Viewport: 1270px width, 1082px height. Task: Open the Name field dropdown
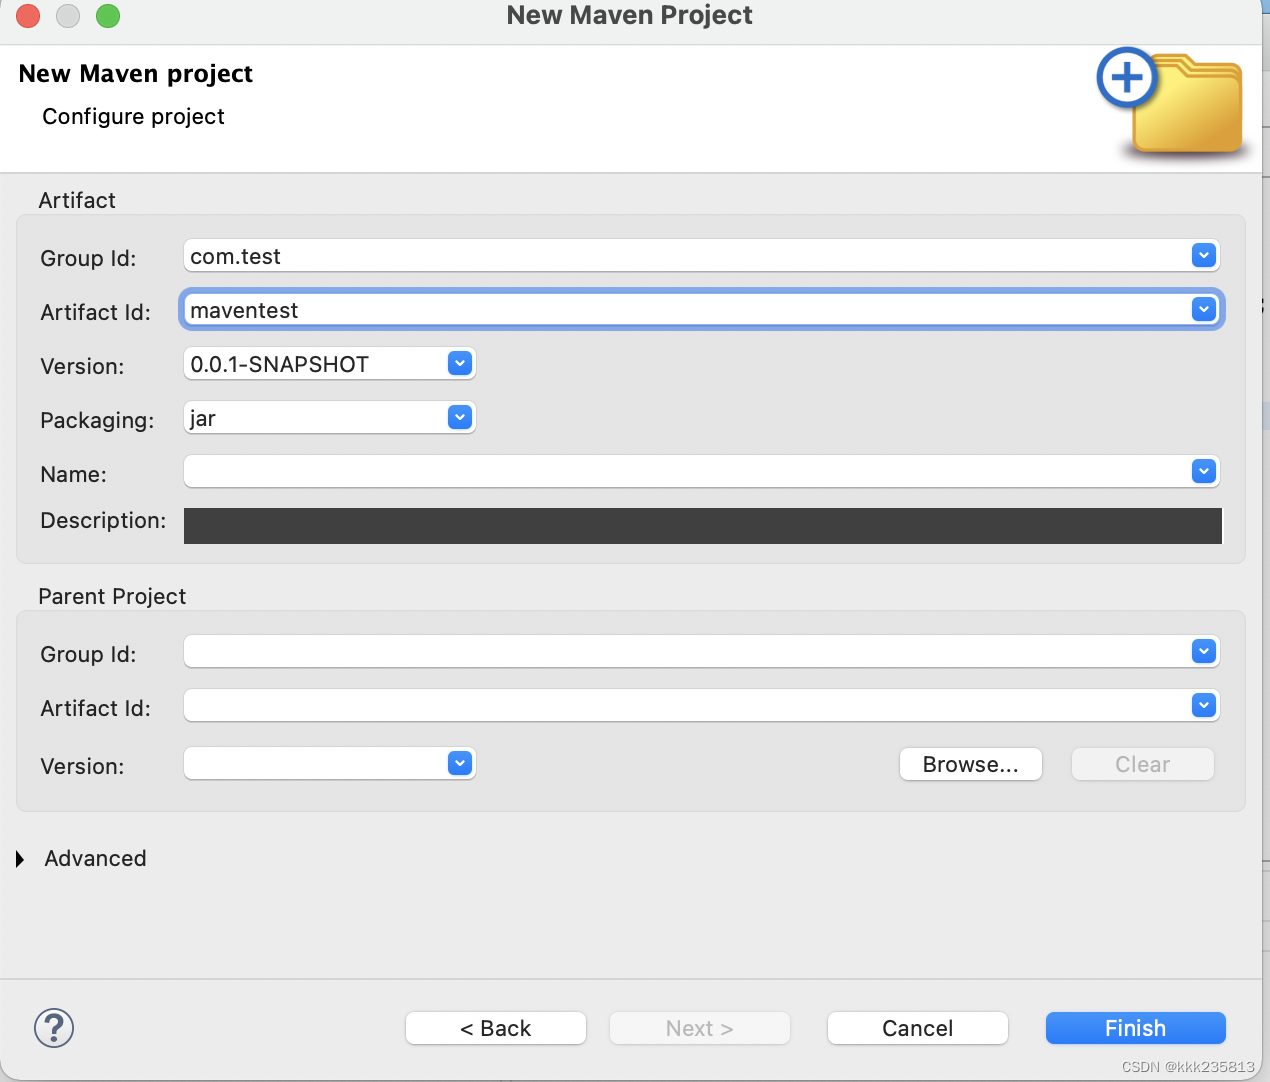coord(1203,471)
